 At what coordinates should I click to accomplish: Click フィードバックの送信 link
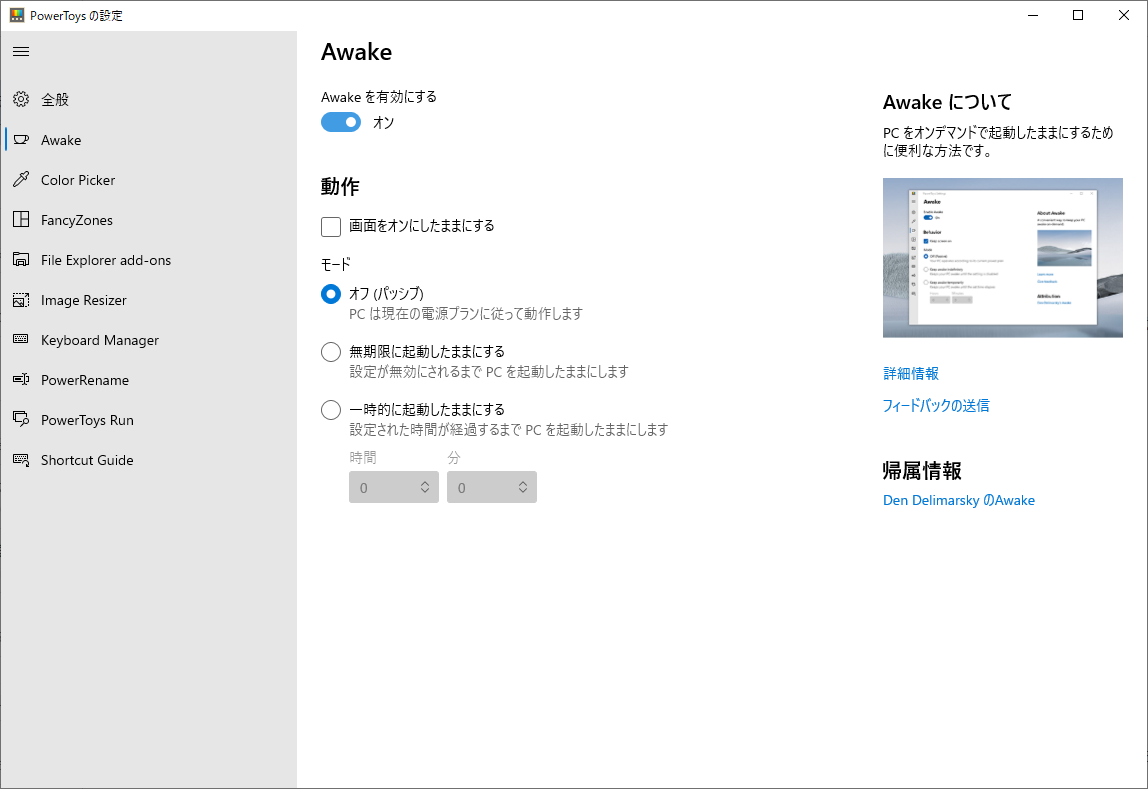pos(936,405)
